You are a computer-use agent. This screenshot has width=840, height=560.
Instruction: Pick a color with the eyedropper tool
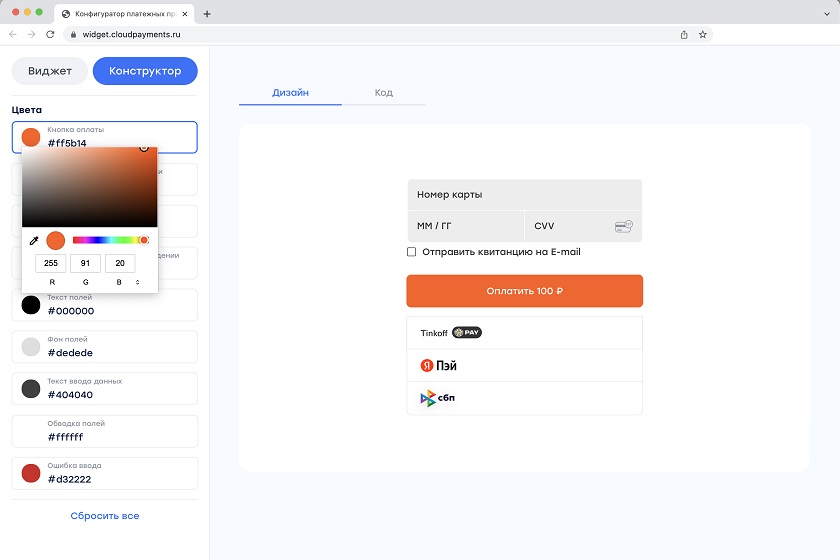33,241
